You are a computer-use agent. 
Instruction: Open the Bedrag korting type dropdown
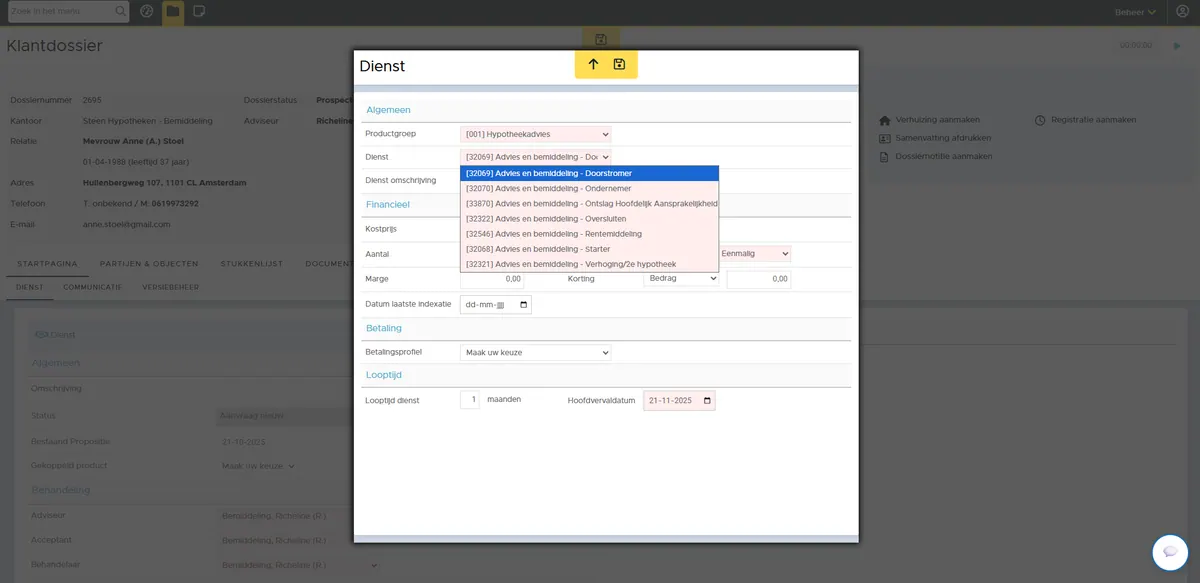[x=681, y=278]
